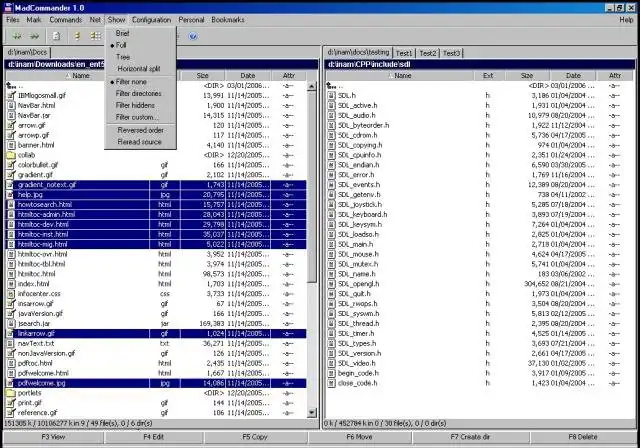Click the IBMlogosmall.gif file icon
Image resolution: width=640 pixels, height=448 pixels.
point(10,95)
